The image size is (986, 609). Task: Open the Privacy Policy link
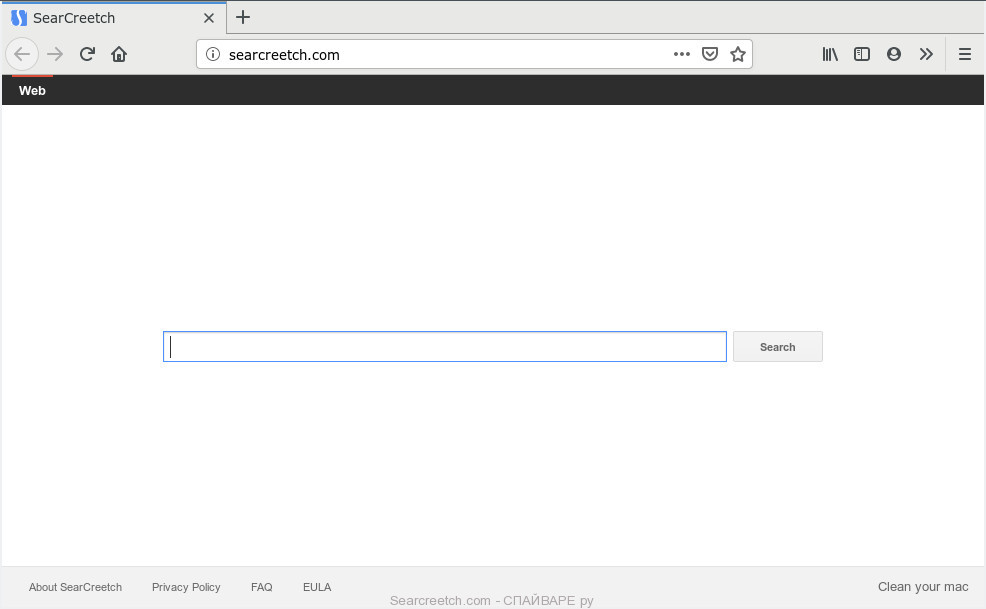[x=186, y=587]
